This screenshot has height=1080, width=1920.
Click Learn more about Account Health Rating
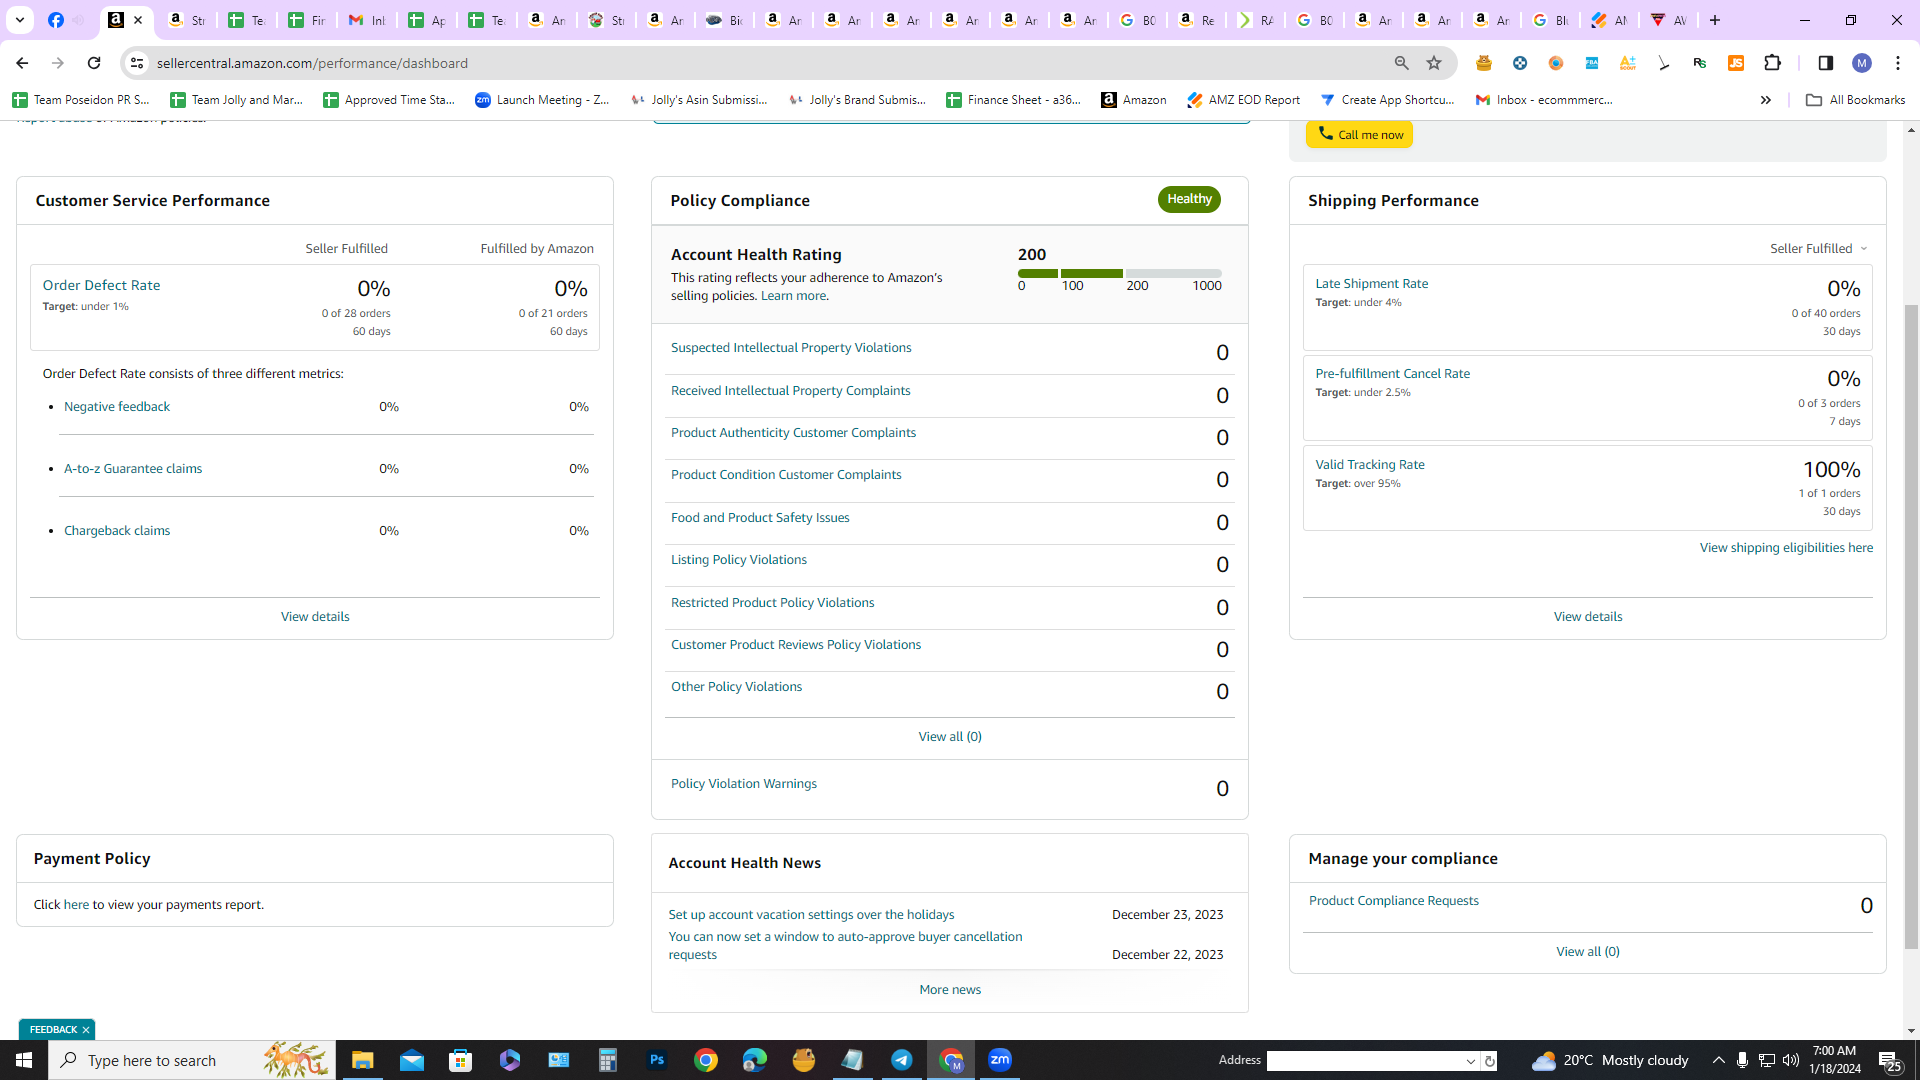point(793,295)
